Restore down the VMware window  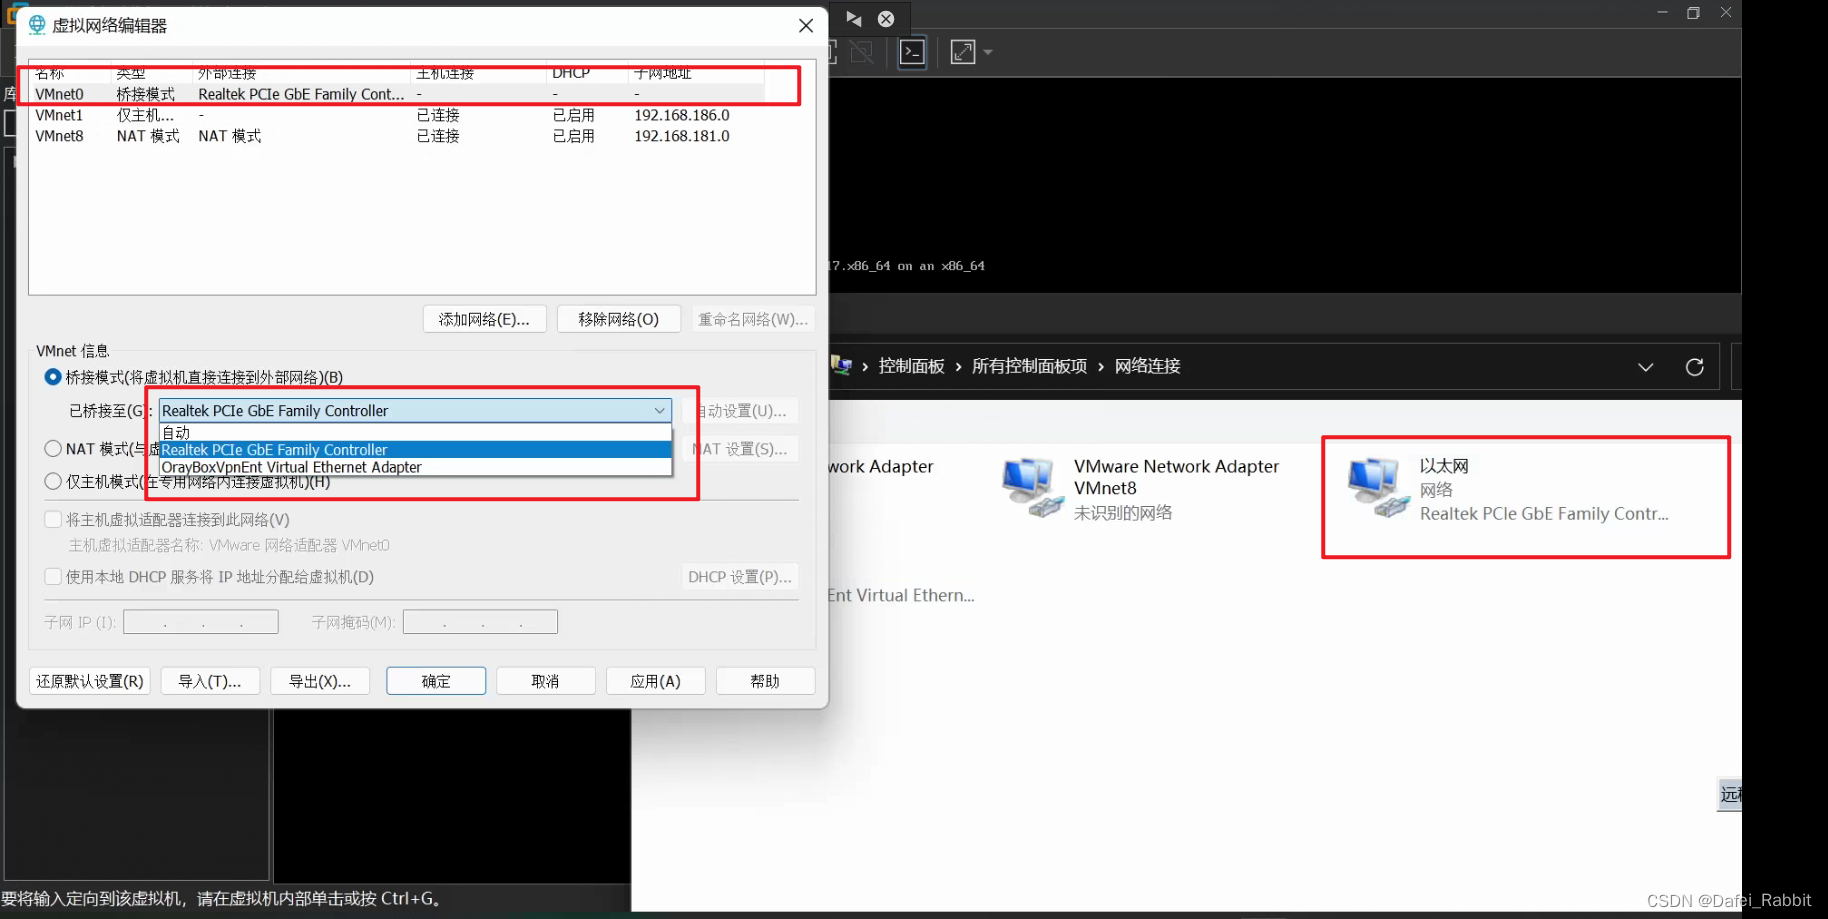pos(1693,13)
